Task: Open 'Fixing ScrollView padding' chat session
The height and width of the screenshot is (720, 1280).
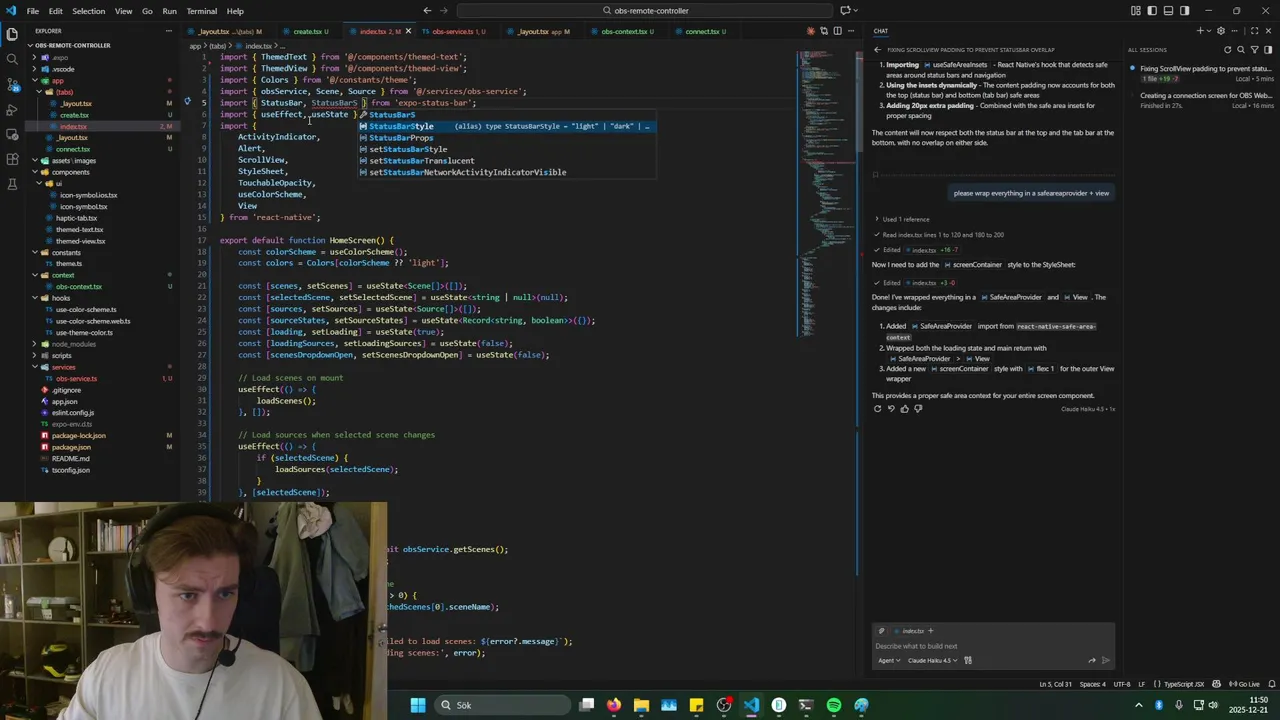Action: click(1204, 74)
